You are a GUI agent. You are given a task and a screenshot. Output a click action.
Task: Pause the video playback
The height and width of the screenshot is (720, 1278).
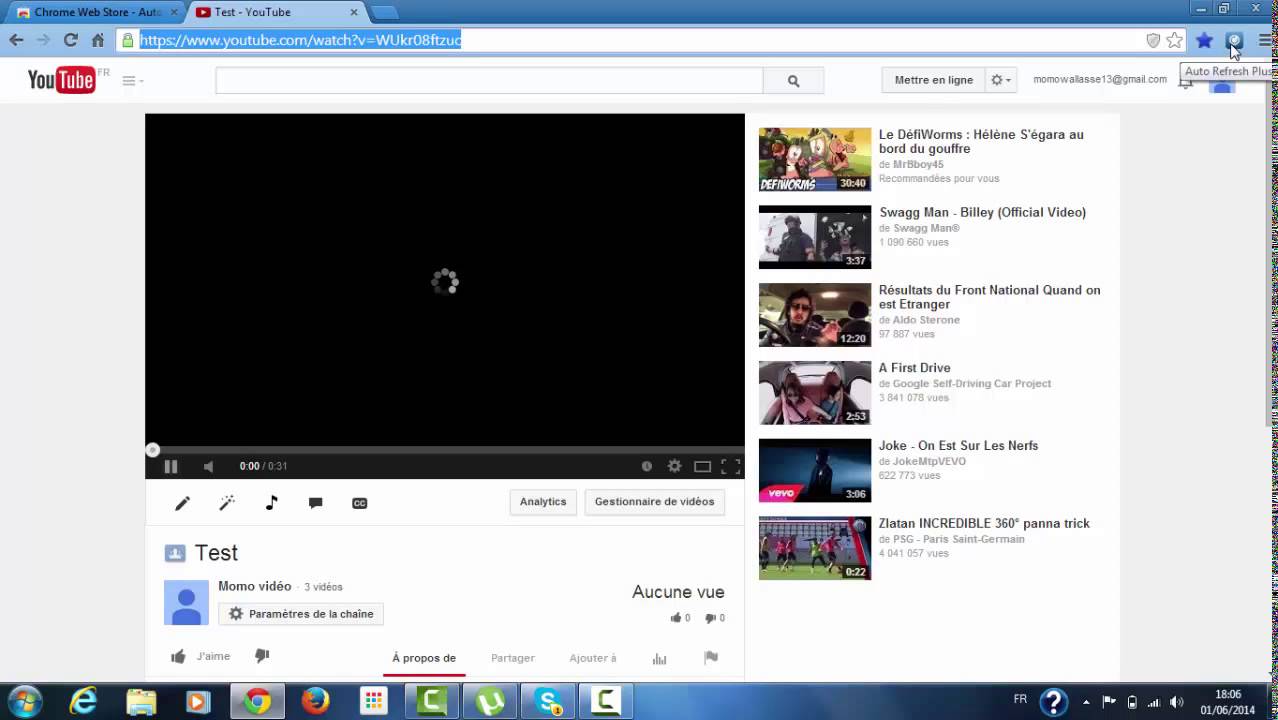(x=171, y=466)
